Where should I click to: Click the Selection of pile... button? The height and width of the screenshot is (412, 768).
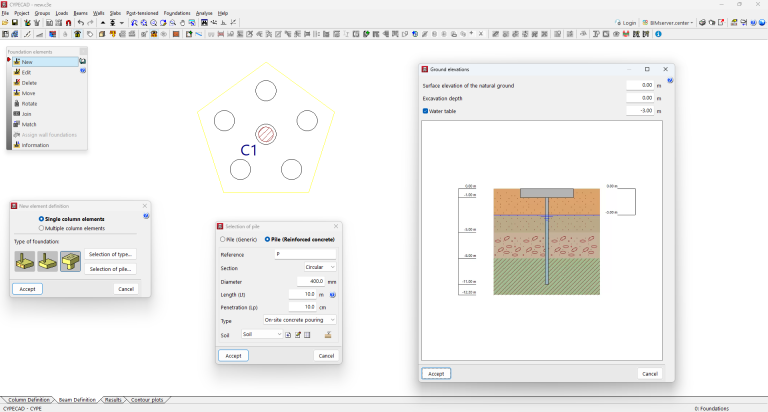click(110, 269)
